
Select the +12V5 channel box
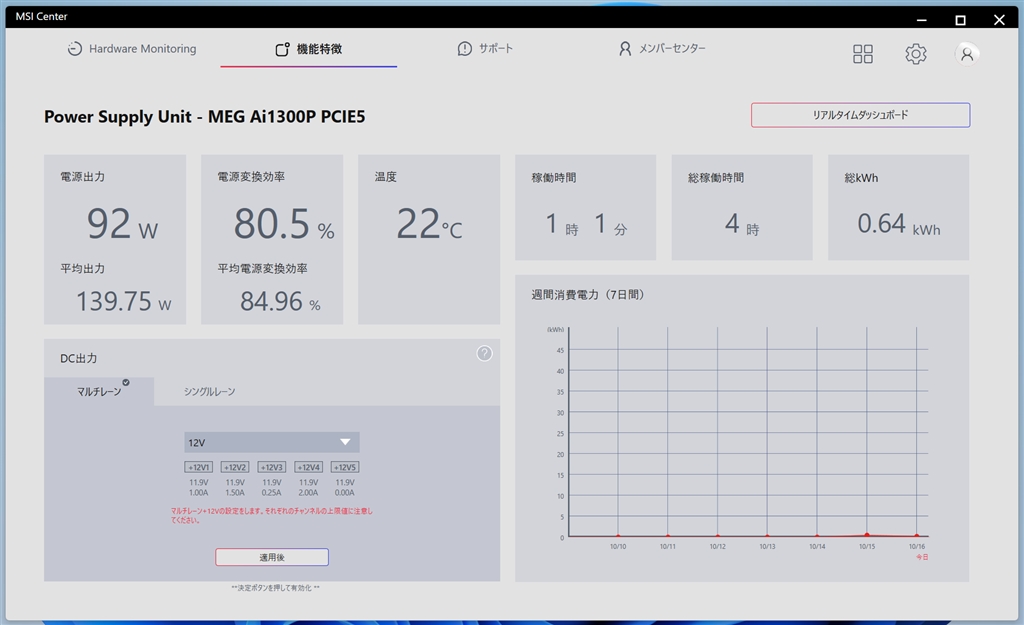345,467
